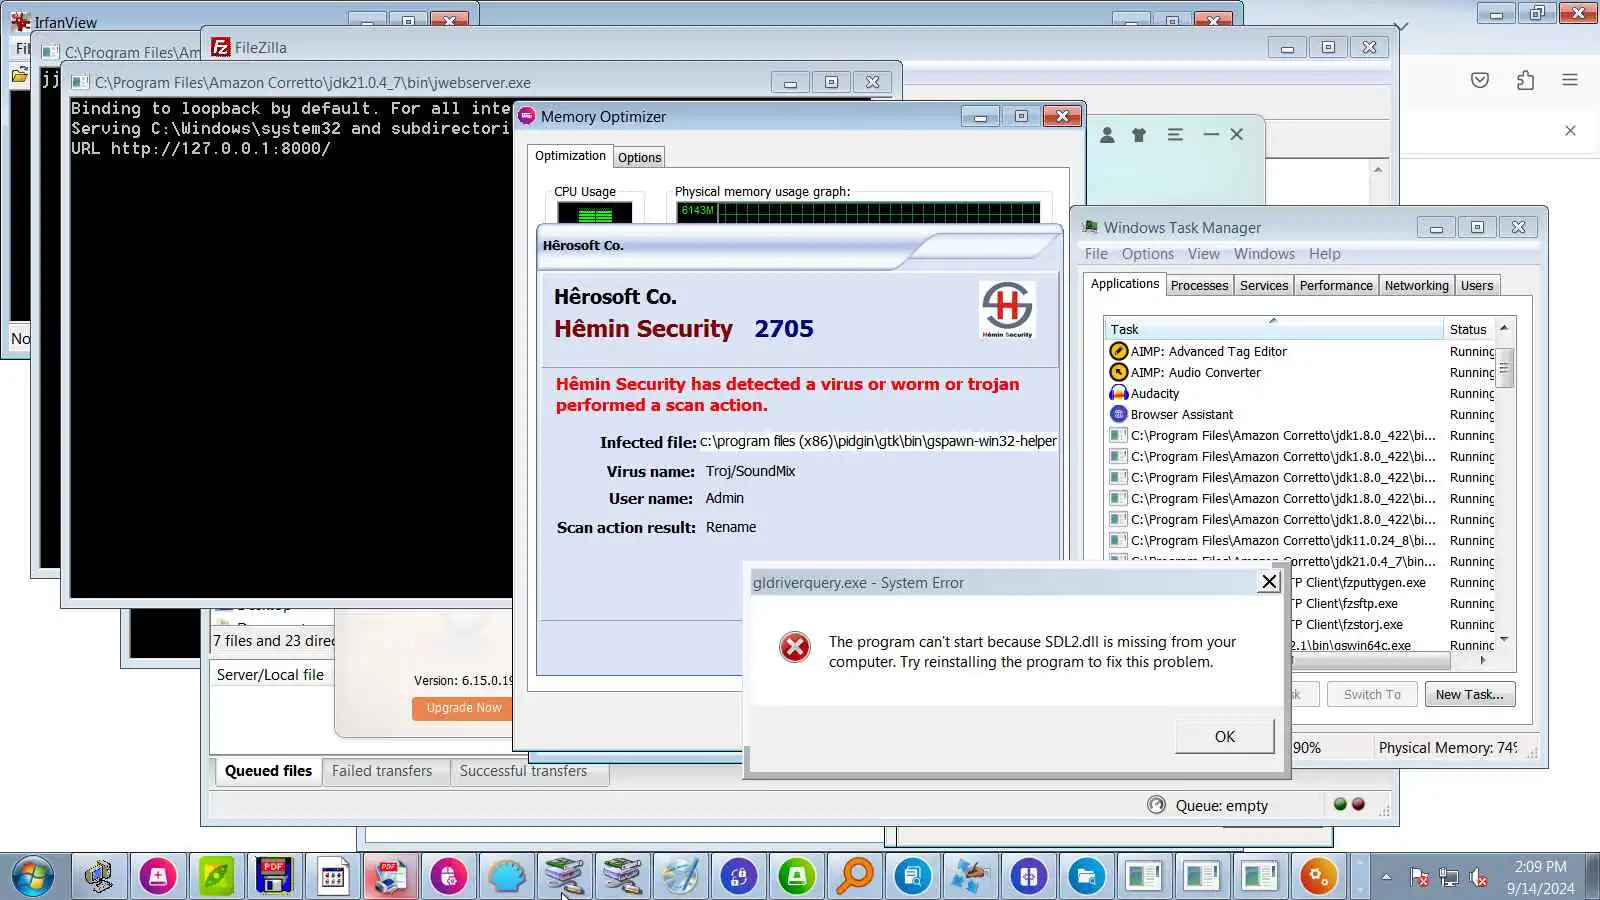Click the Browser Assistant icon in task list

[x=1119, y=414]
